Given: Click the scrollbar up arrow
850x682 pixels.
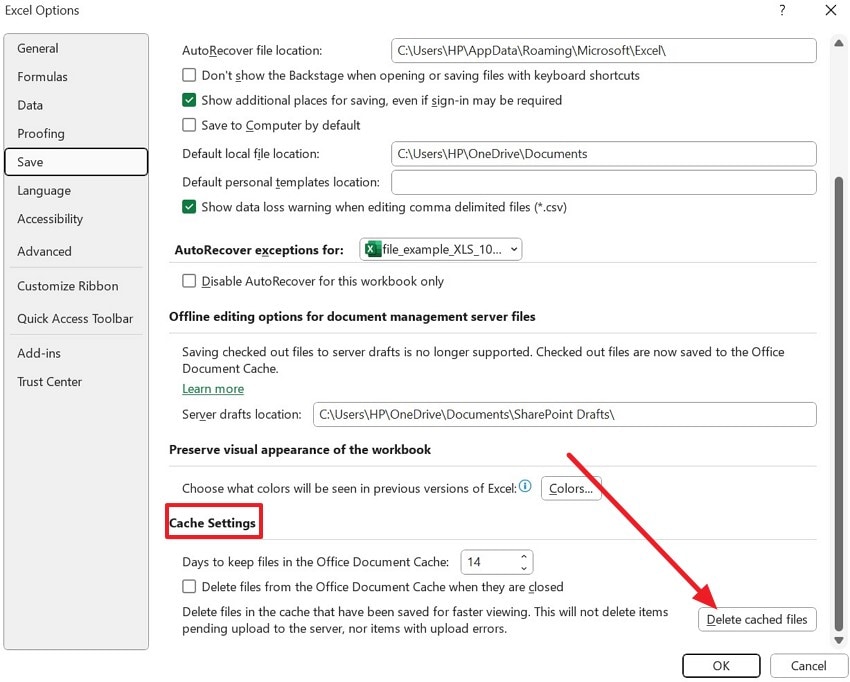Looking at the screenshot, I should click(839, 43).
